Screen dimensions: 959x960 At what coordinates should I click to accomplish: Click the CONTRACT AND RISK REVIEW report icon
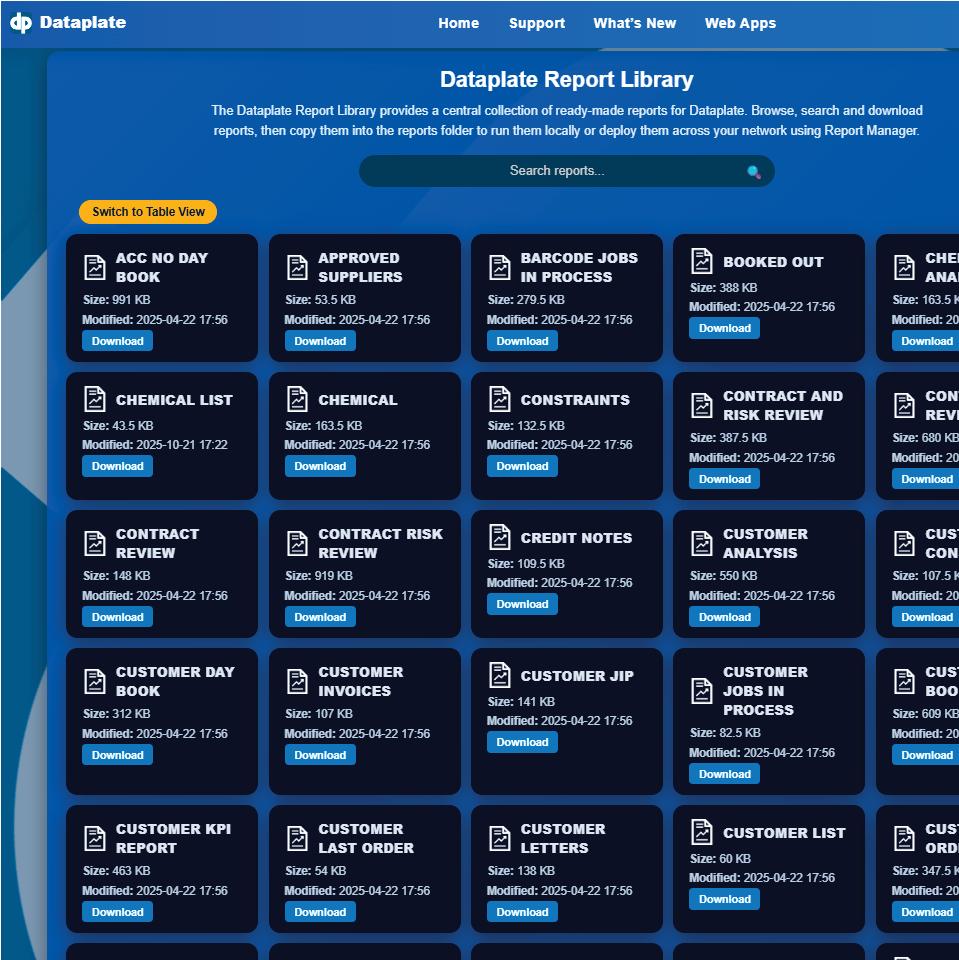click(702, 405)
